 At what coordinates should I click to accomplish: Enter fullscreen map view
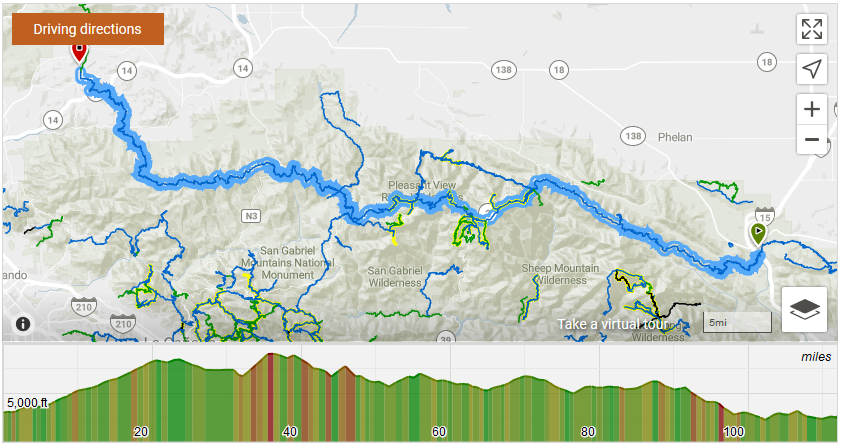(x=812, y=29)
